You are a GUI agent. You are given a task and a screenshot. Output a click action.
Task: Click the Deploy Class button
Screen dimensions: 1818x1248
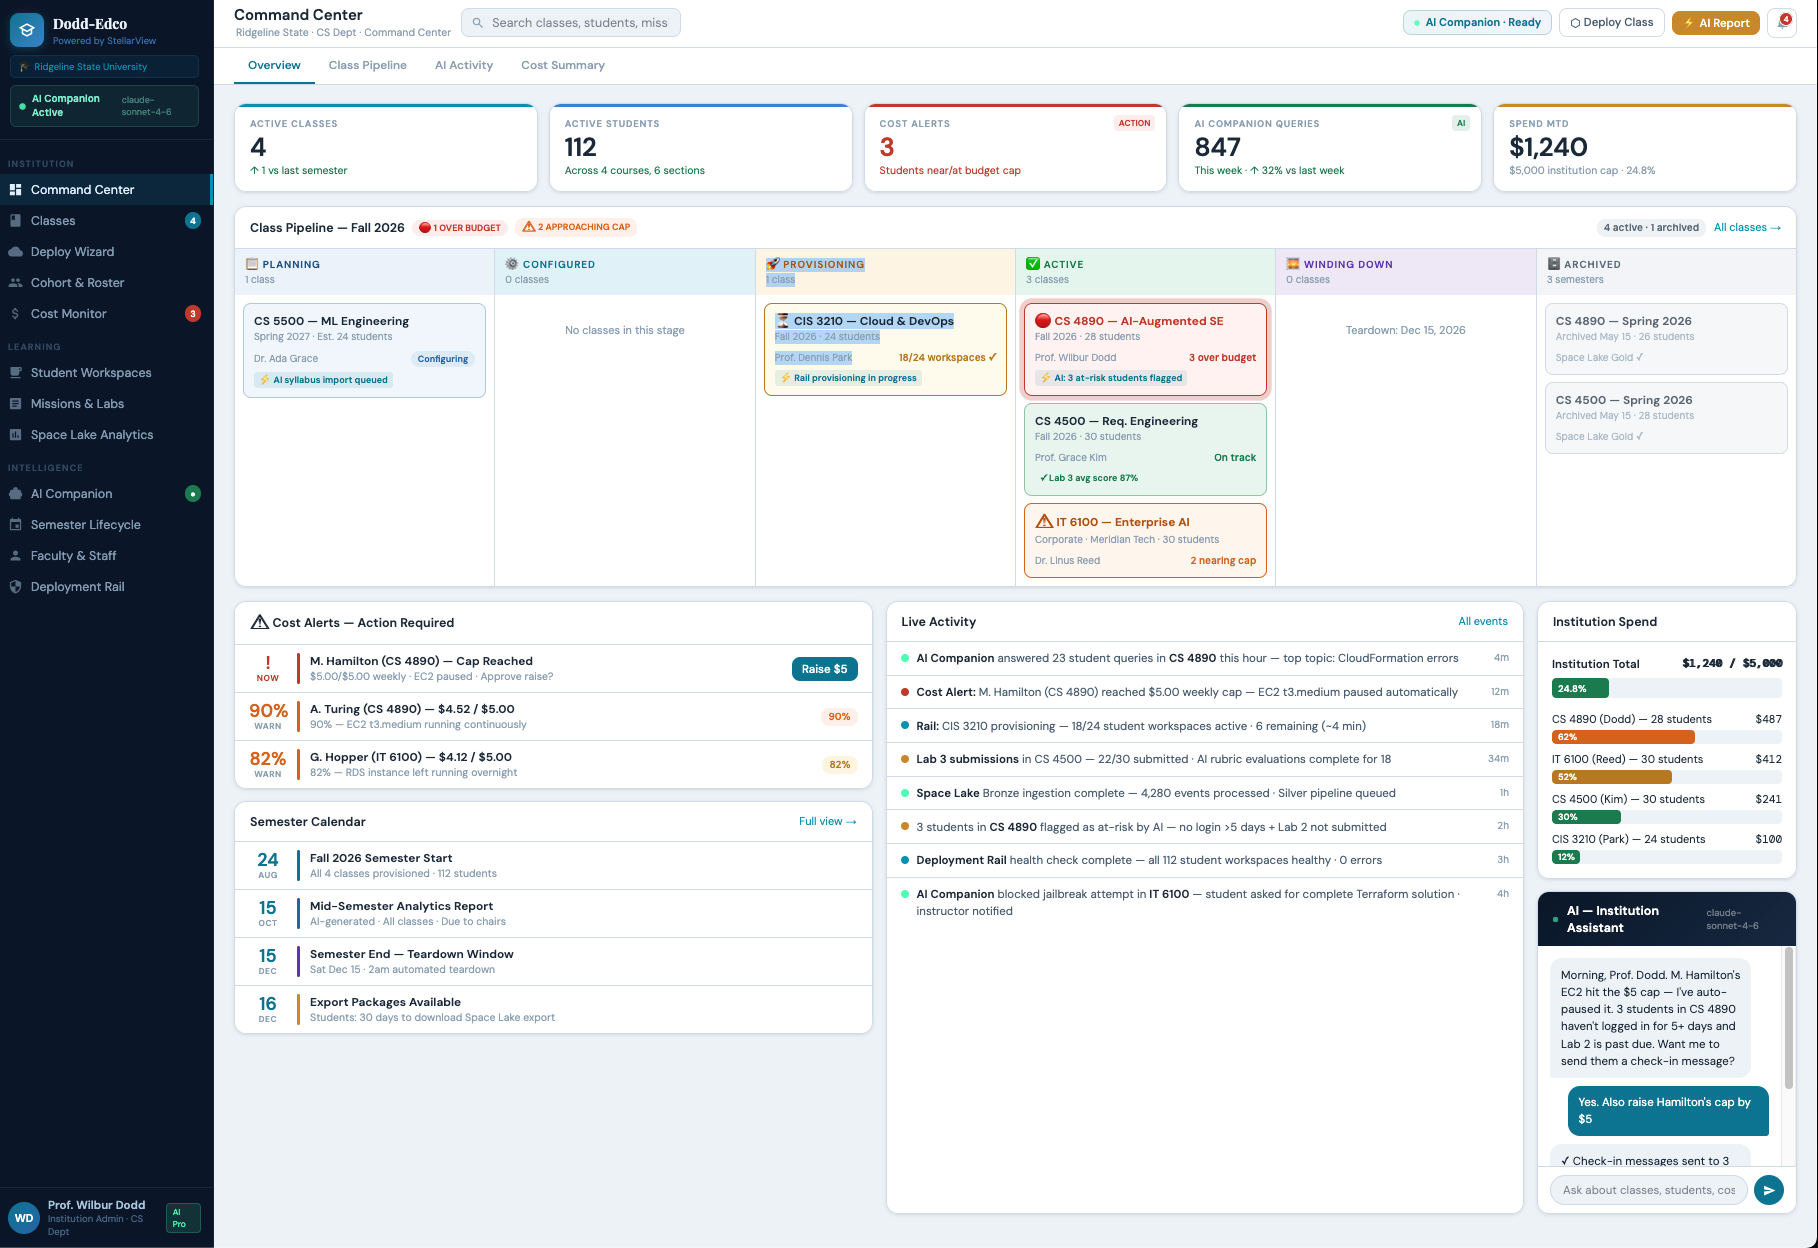pyautogui.click(x=1611, y=23)
